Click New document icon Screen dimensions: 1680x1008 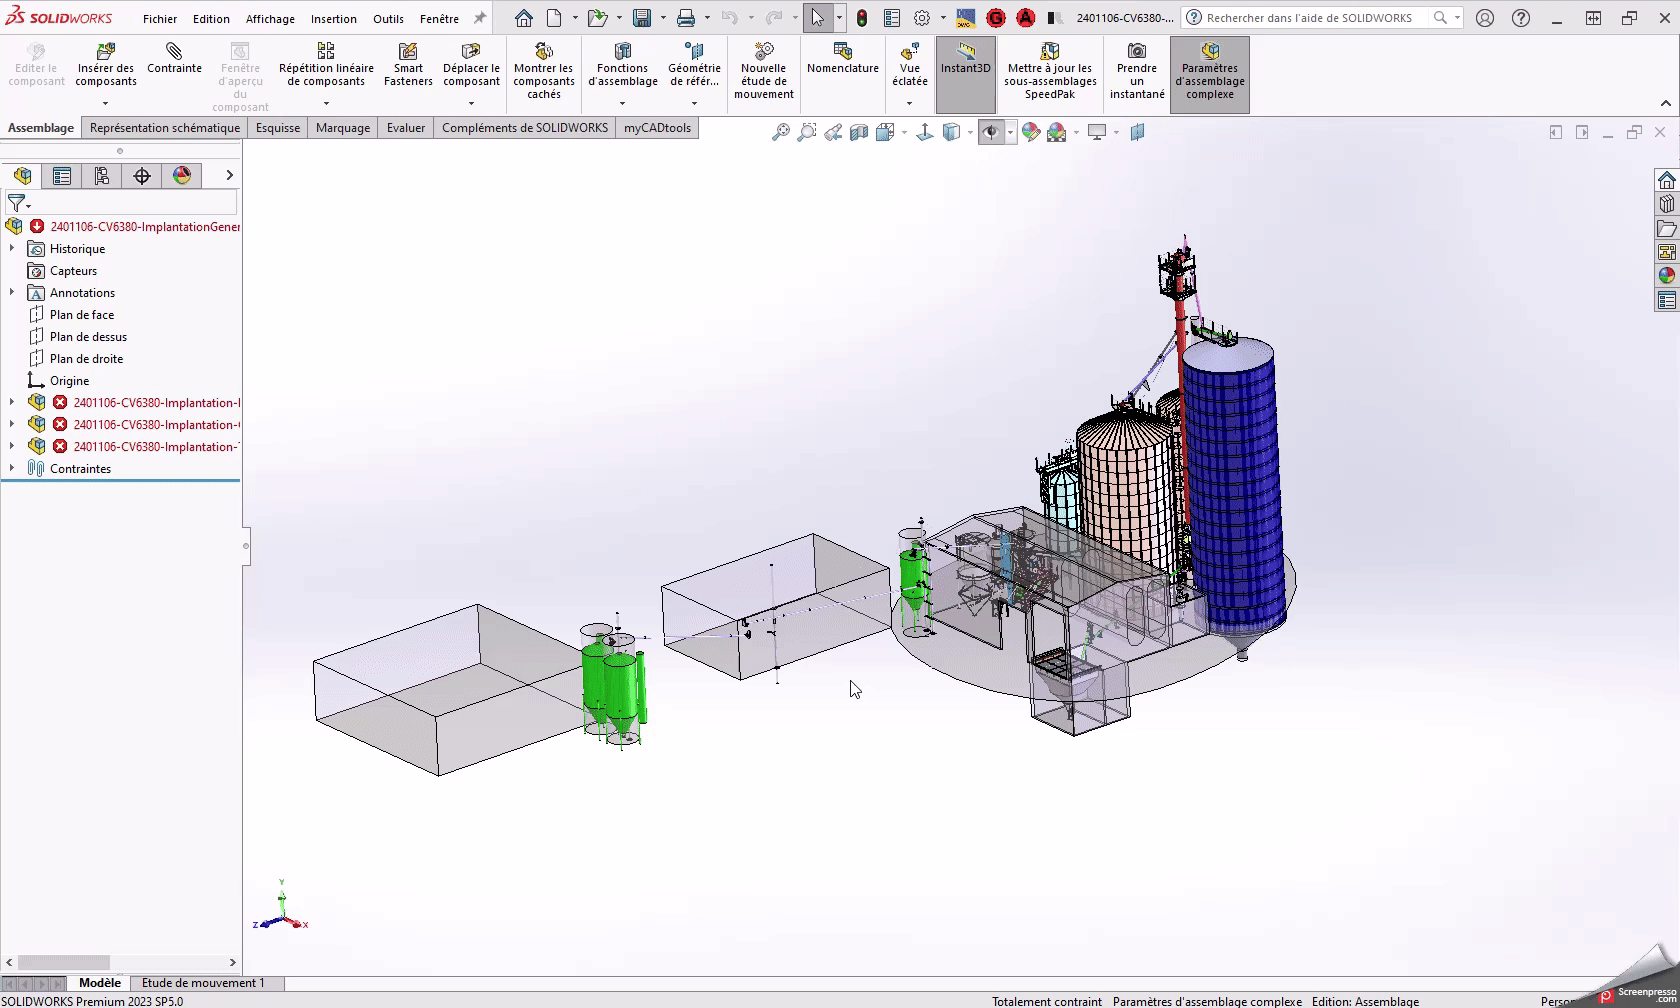pyautogui.click(x=554, y=18)
